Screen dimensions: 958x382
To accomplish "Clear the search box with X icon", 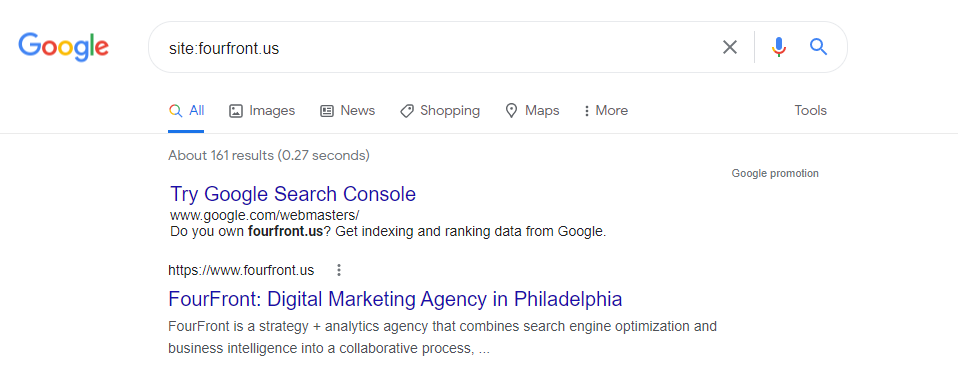I will click(729, 47).
